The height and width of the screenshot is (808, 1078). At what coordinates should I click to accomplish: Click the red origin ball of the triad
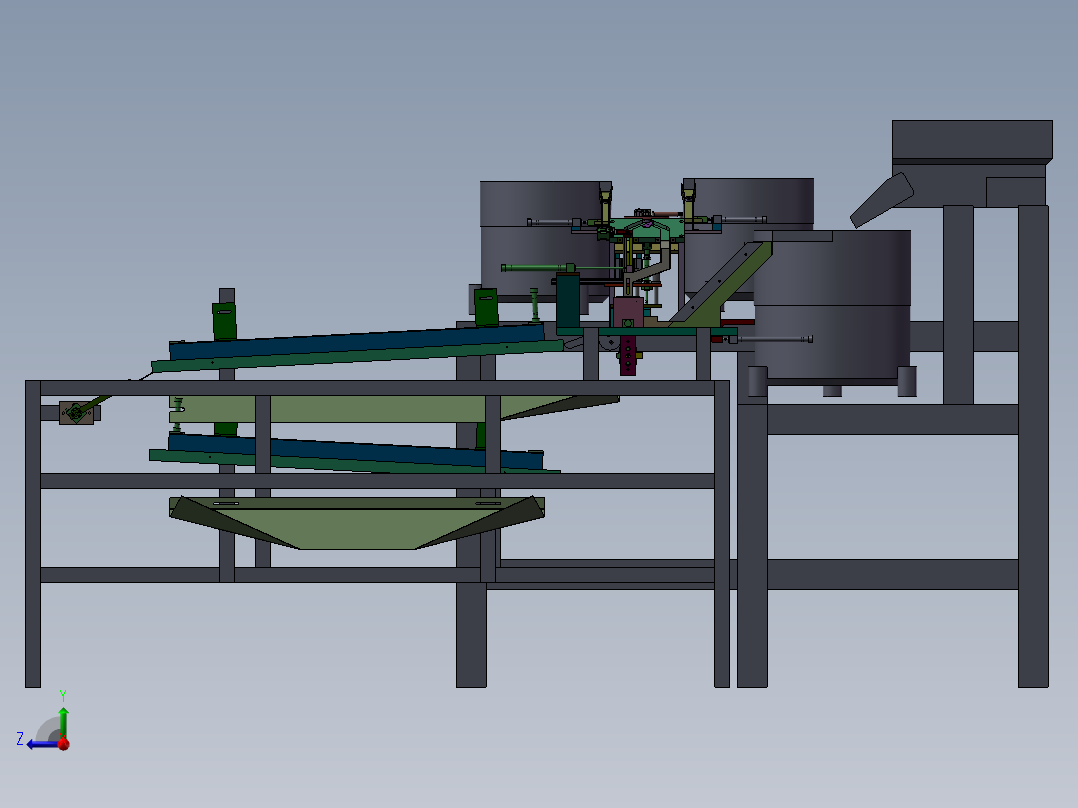click(64, 743)
